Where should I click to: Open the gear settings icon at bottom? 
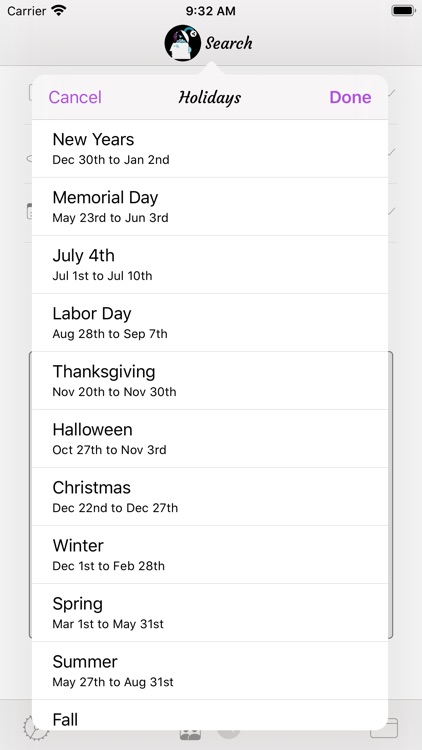tap(36, 729)
